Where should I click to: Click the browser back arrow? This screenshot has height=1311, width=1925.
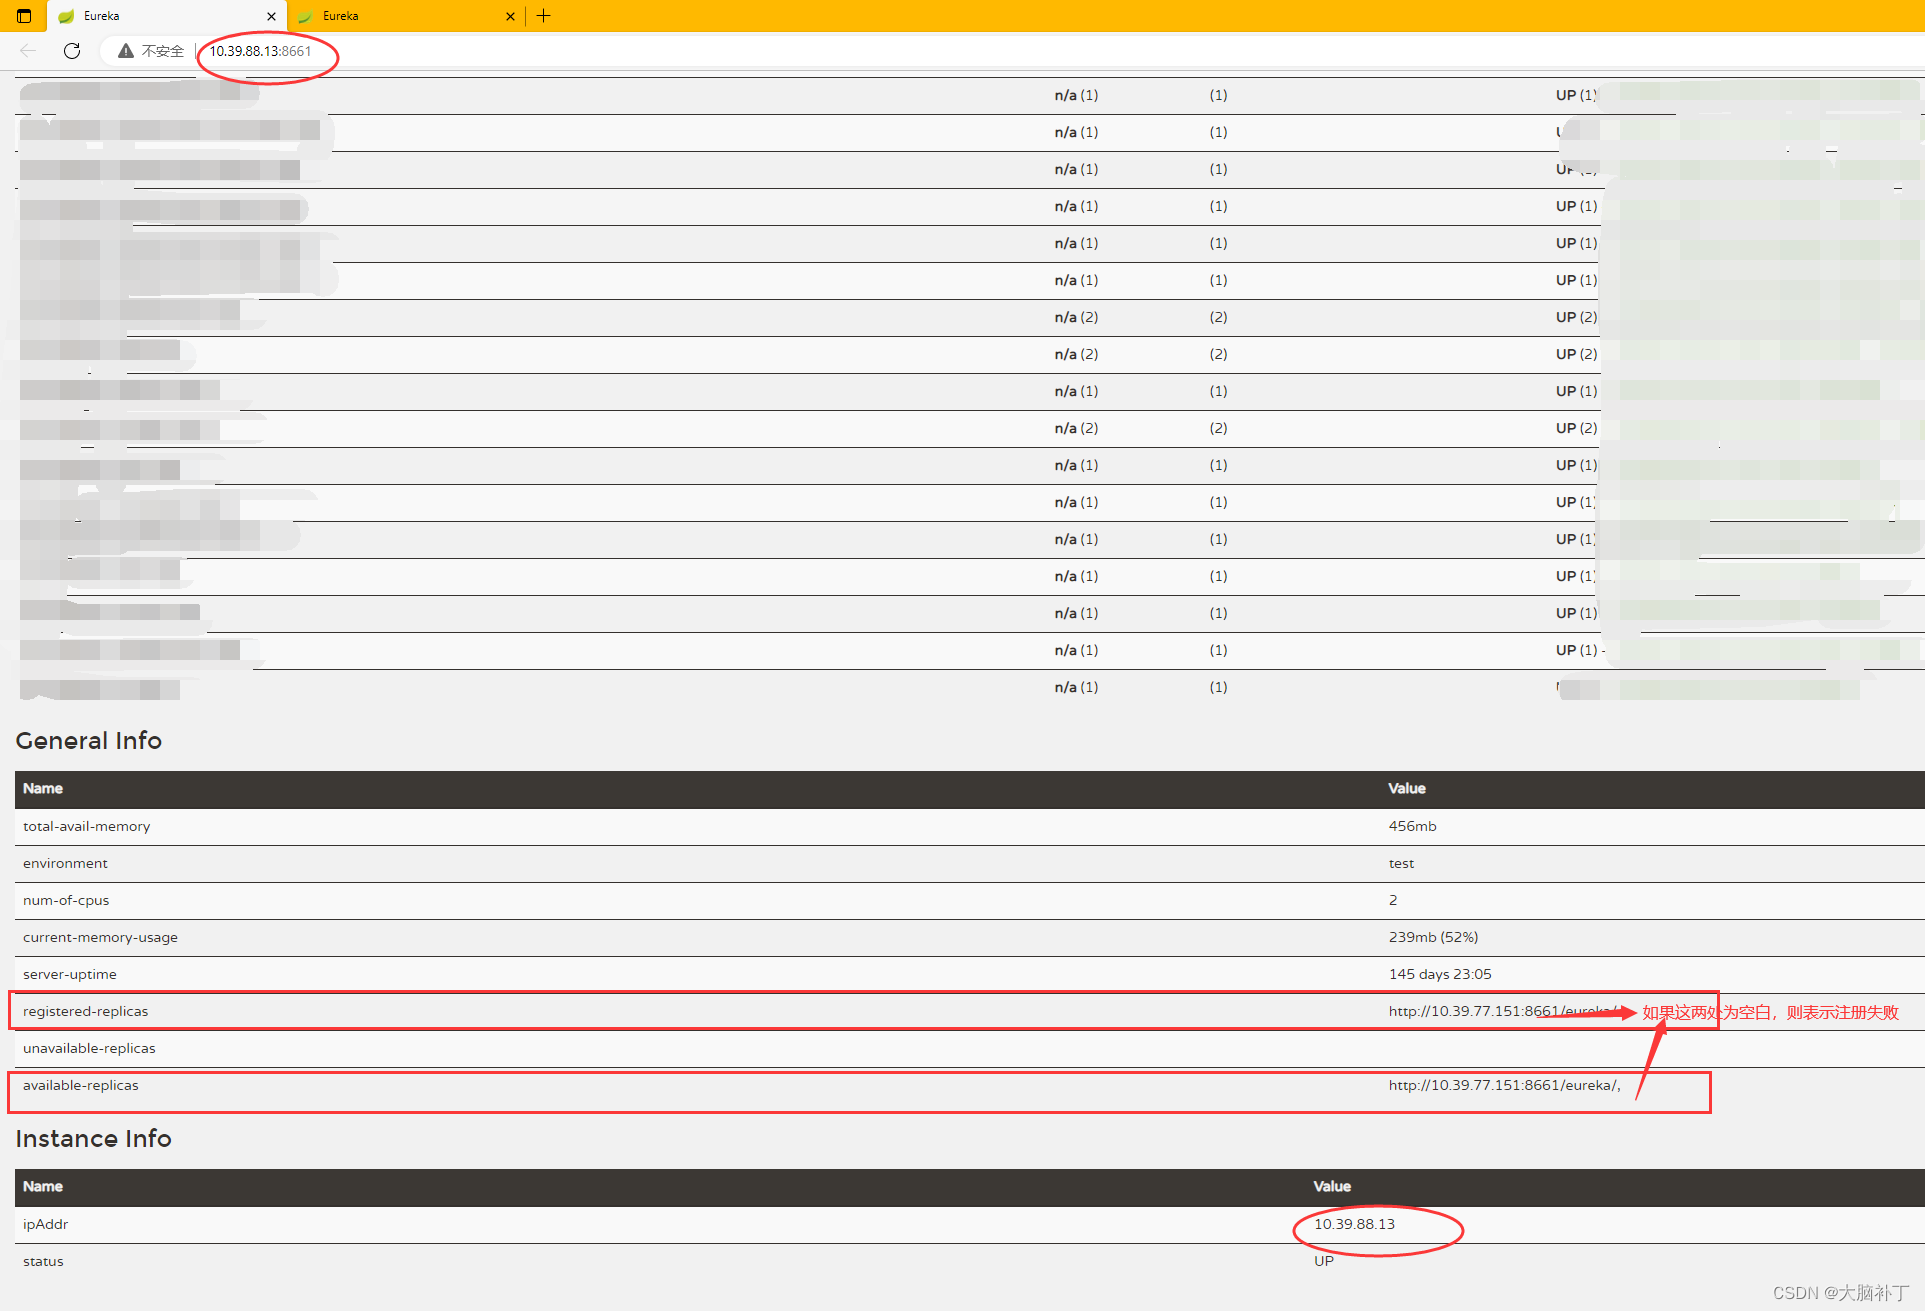[x=28, y=51]
